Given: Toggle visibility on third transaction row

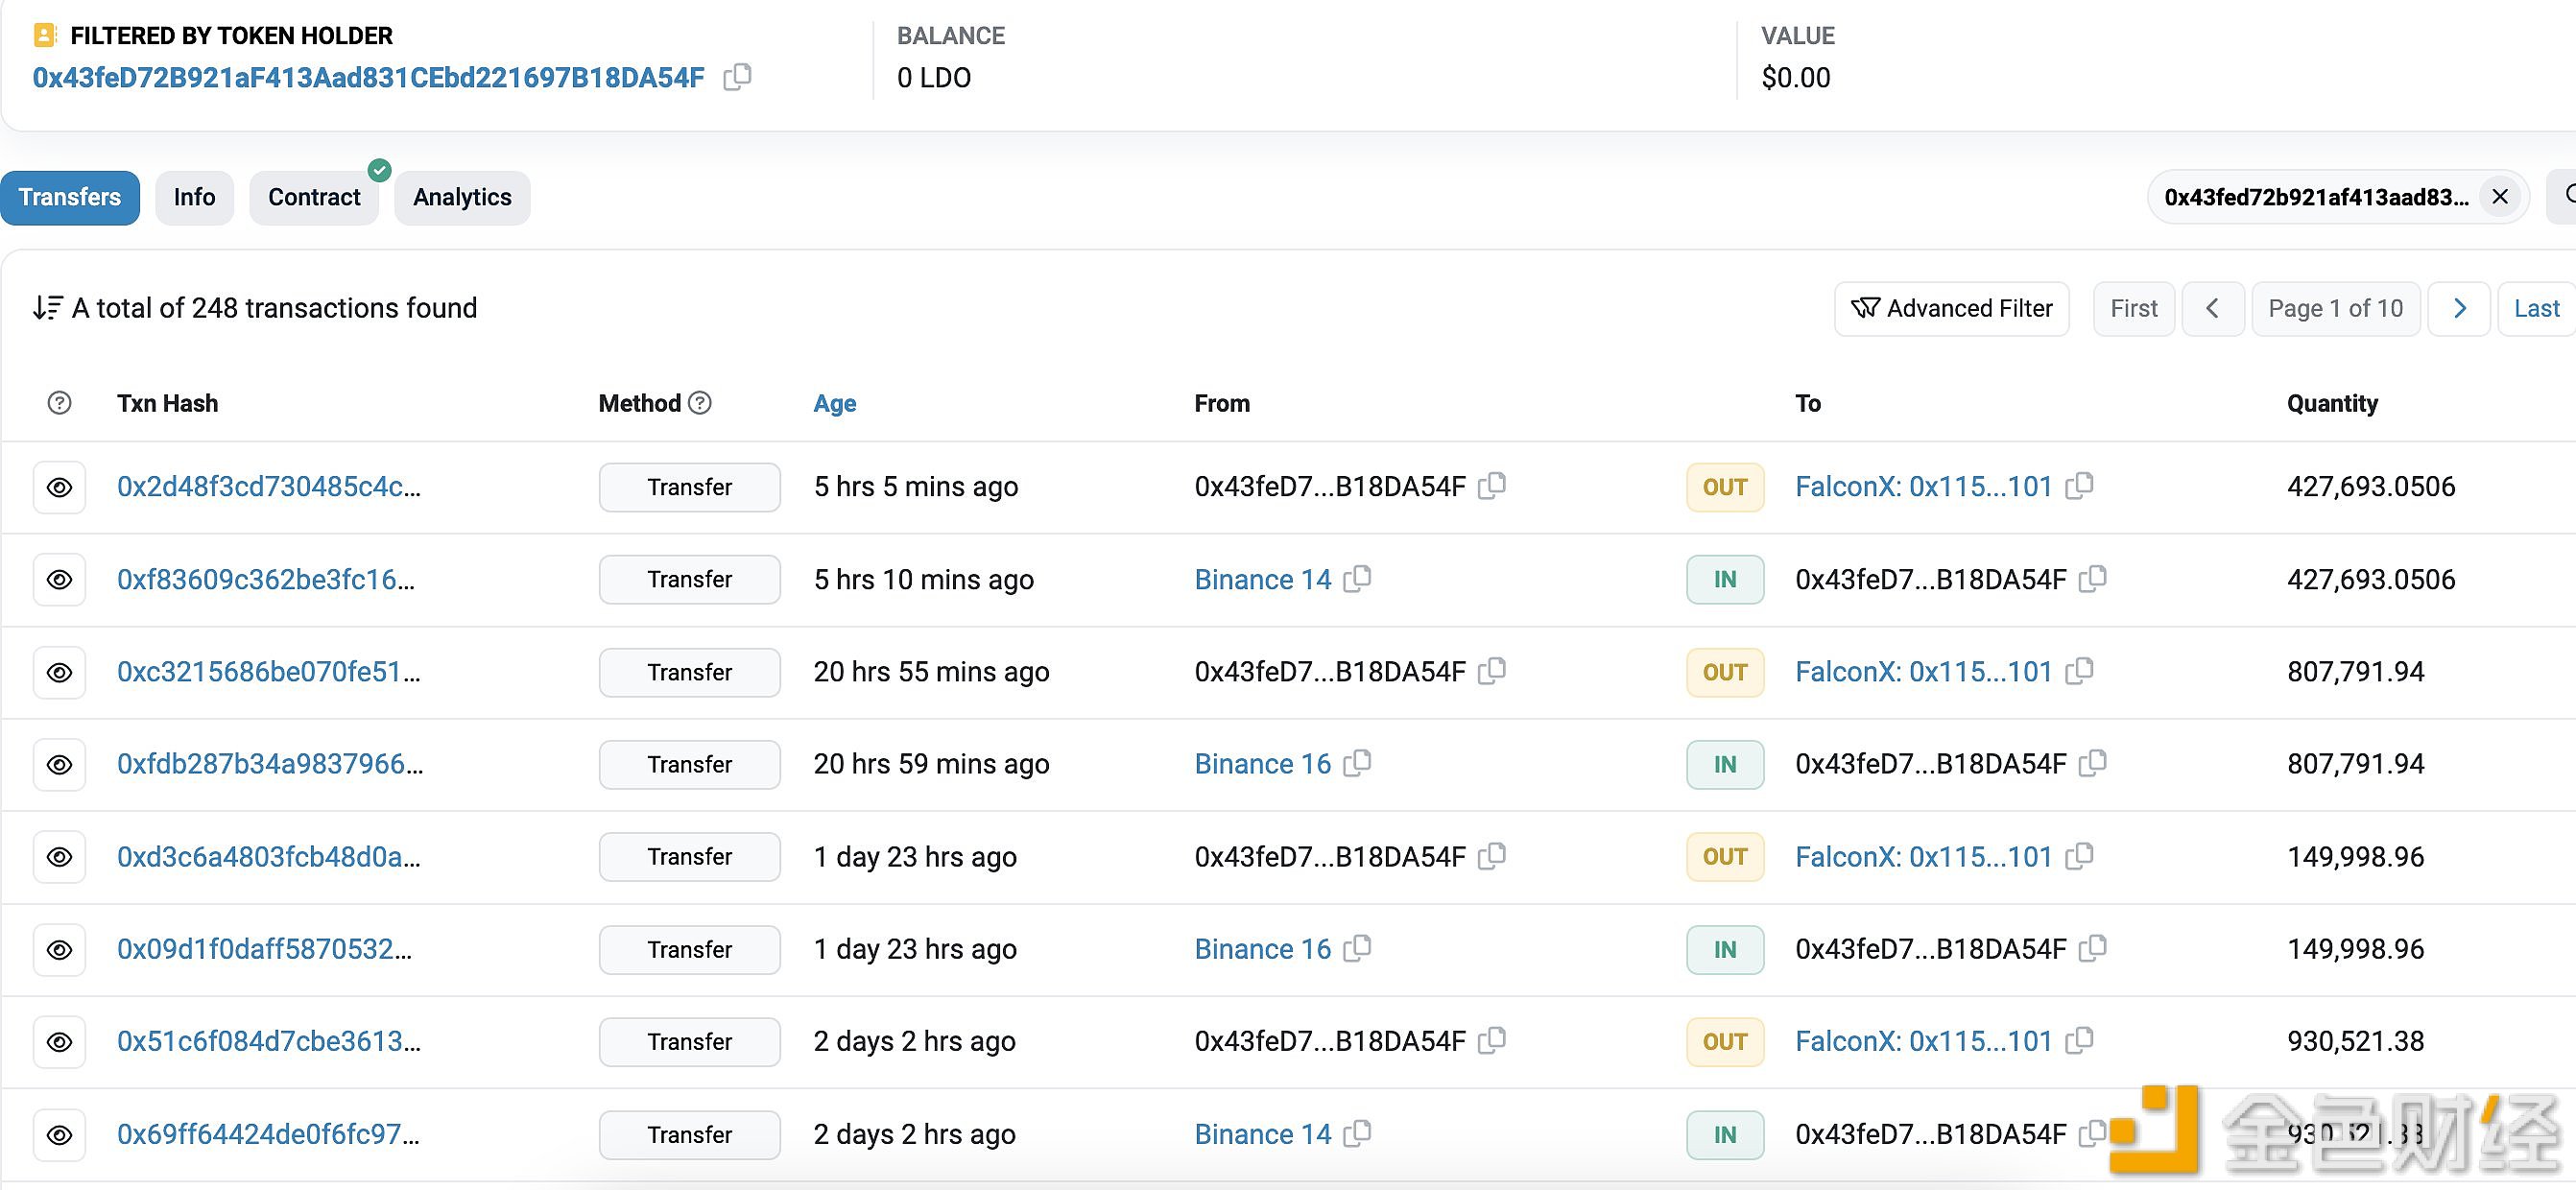Looking at the screenshot, I should [x=58, y=671].
